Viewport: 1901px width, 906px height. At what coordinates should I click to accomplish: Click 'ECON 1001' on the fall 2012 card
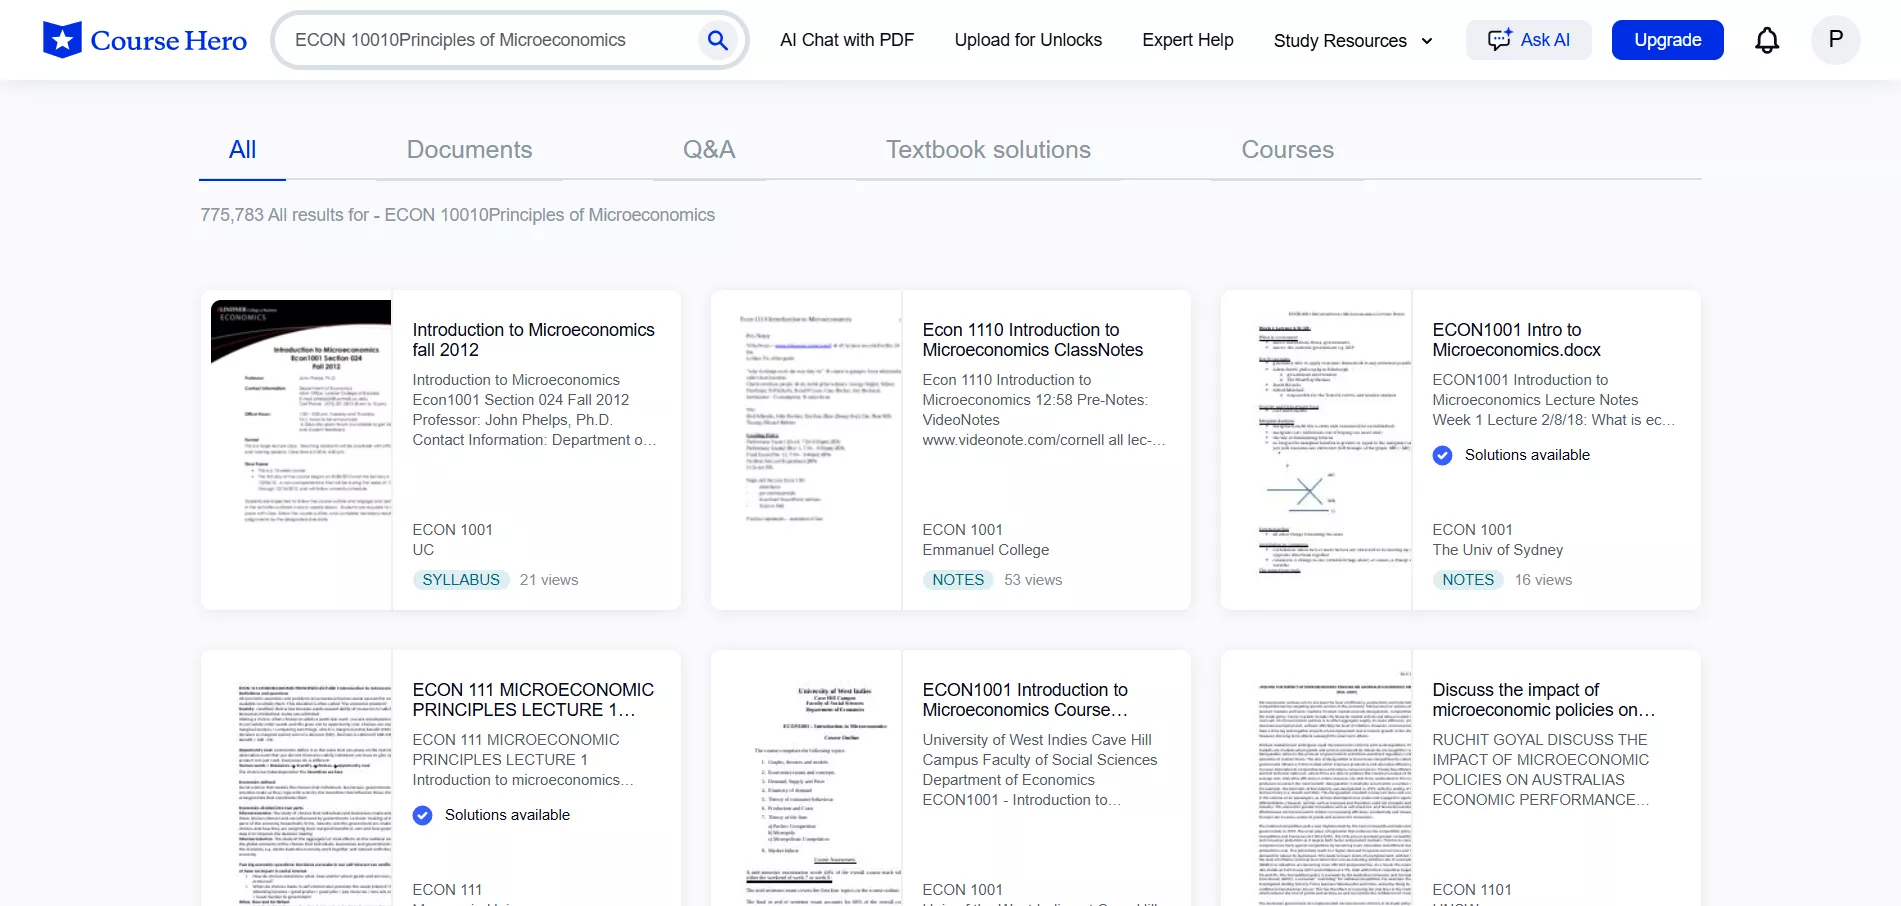[452, 530]
